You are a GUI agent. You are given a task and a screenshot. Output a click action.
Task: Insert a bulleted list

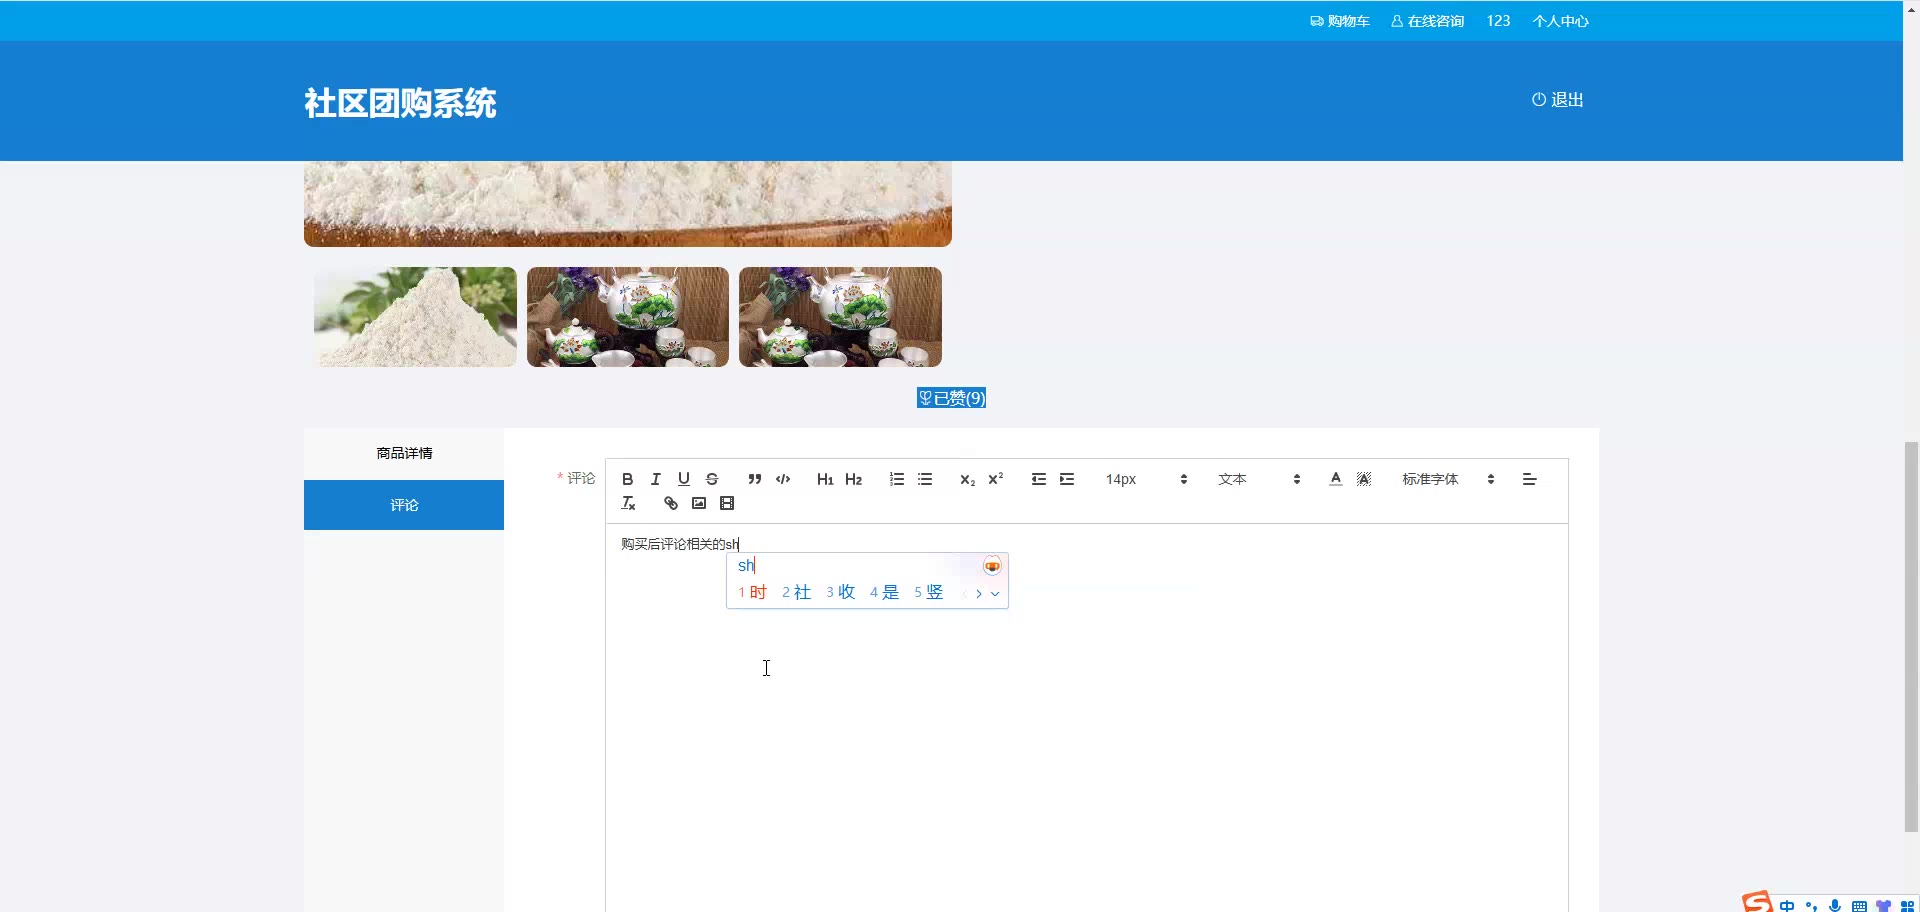click(925, 480)
